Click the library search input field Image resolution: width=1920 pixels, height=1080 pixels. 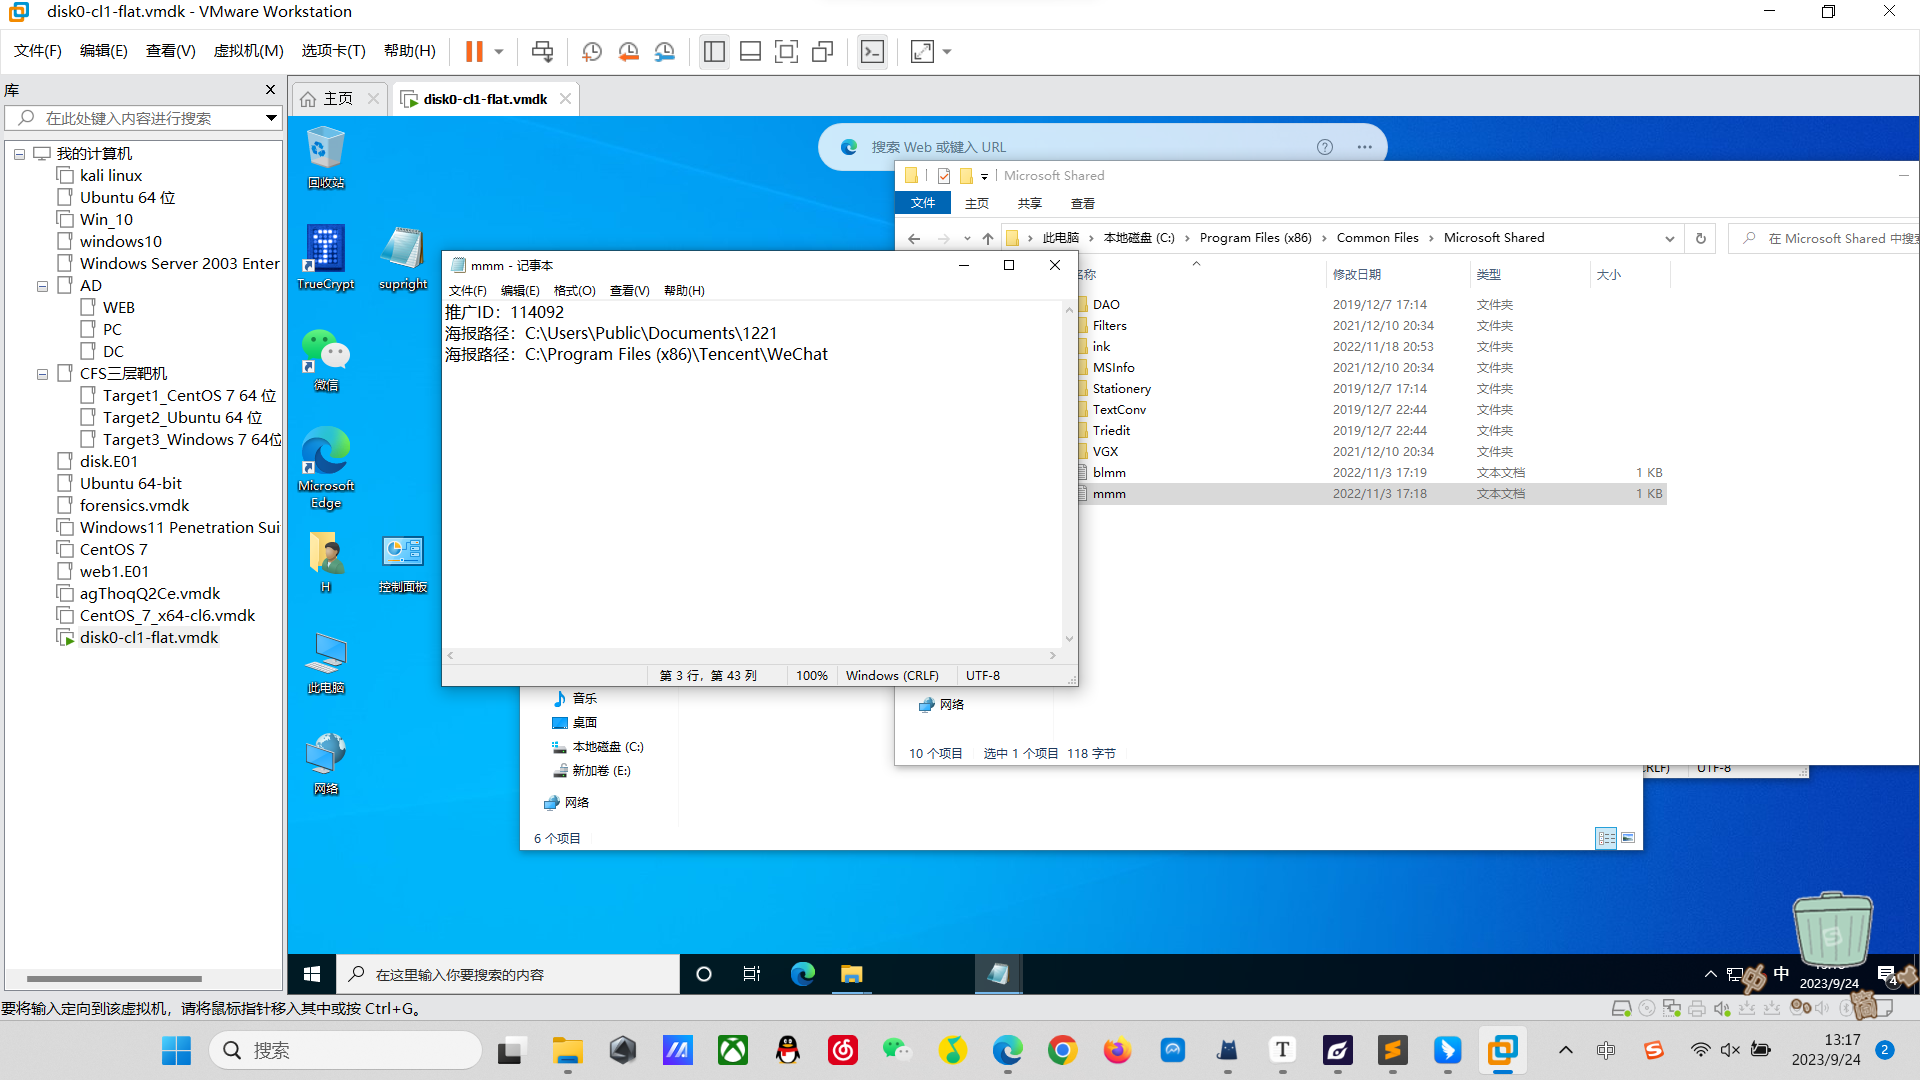pos(140,118)
